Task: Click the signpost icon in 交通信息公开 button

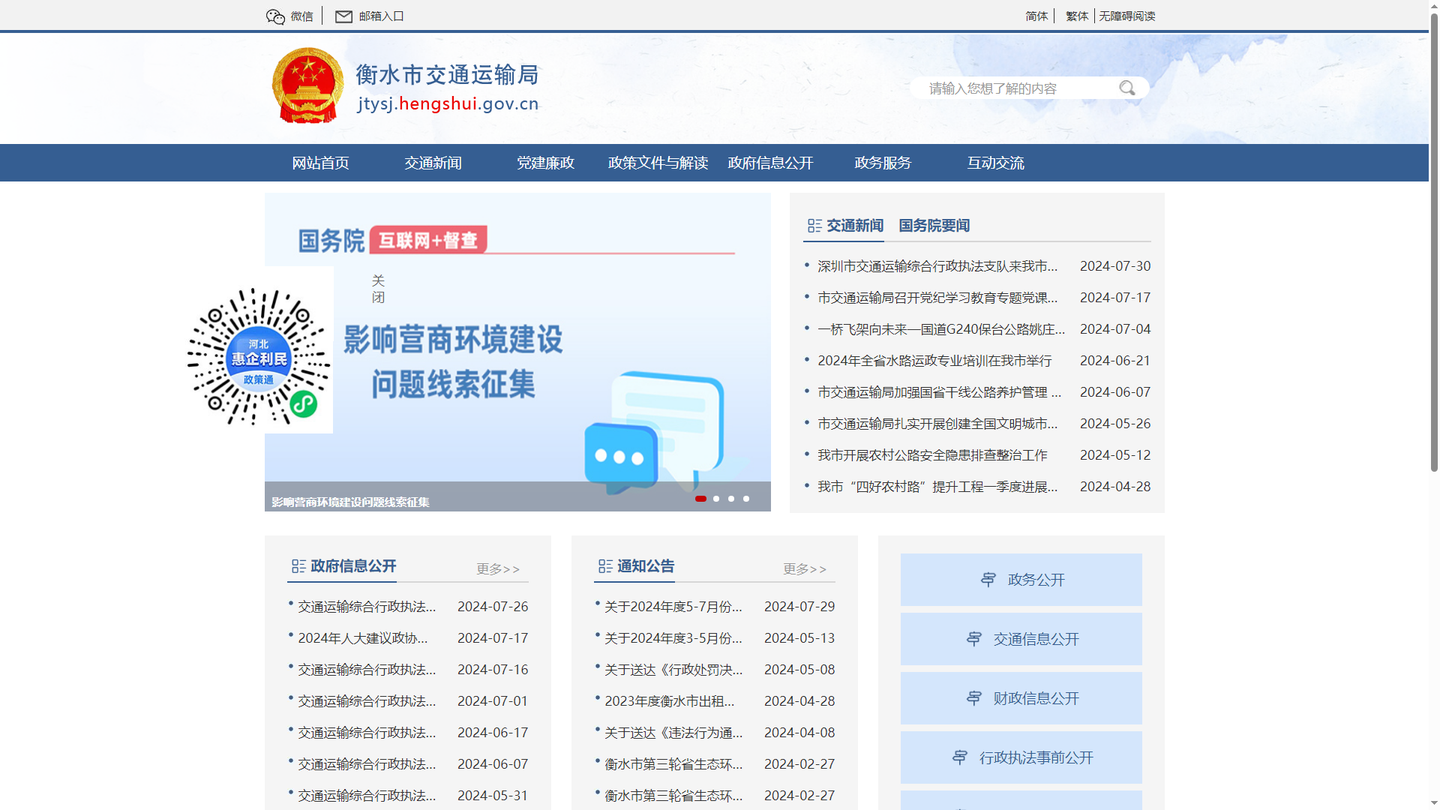Action: pos(974,639)
